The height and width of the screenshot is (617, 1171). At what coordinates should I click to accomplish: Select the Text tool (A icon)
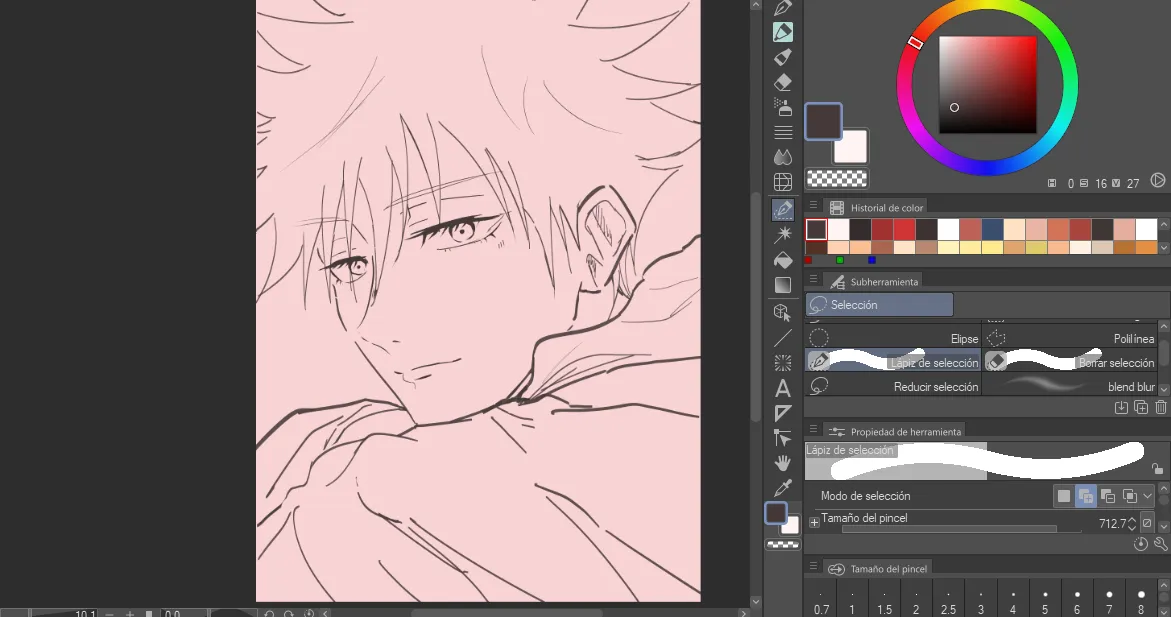[783, 388]
